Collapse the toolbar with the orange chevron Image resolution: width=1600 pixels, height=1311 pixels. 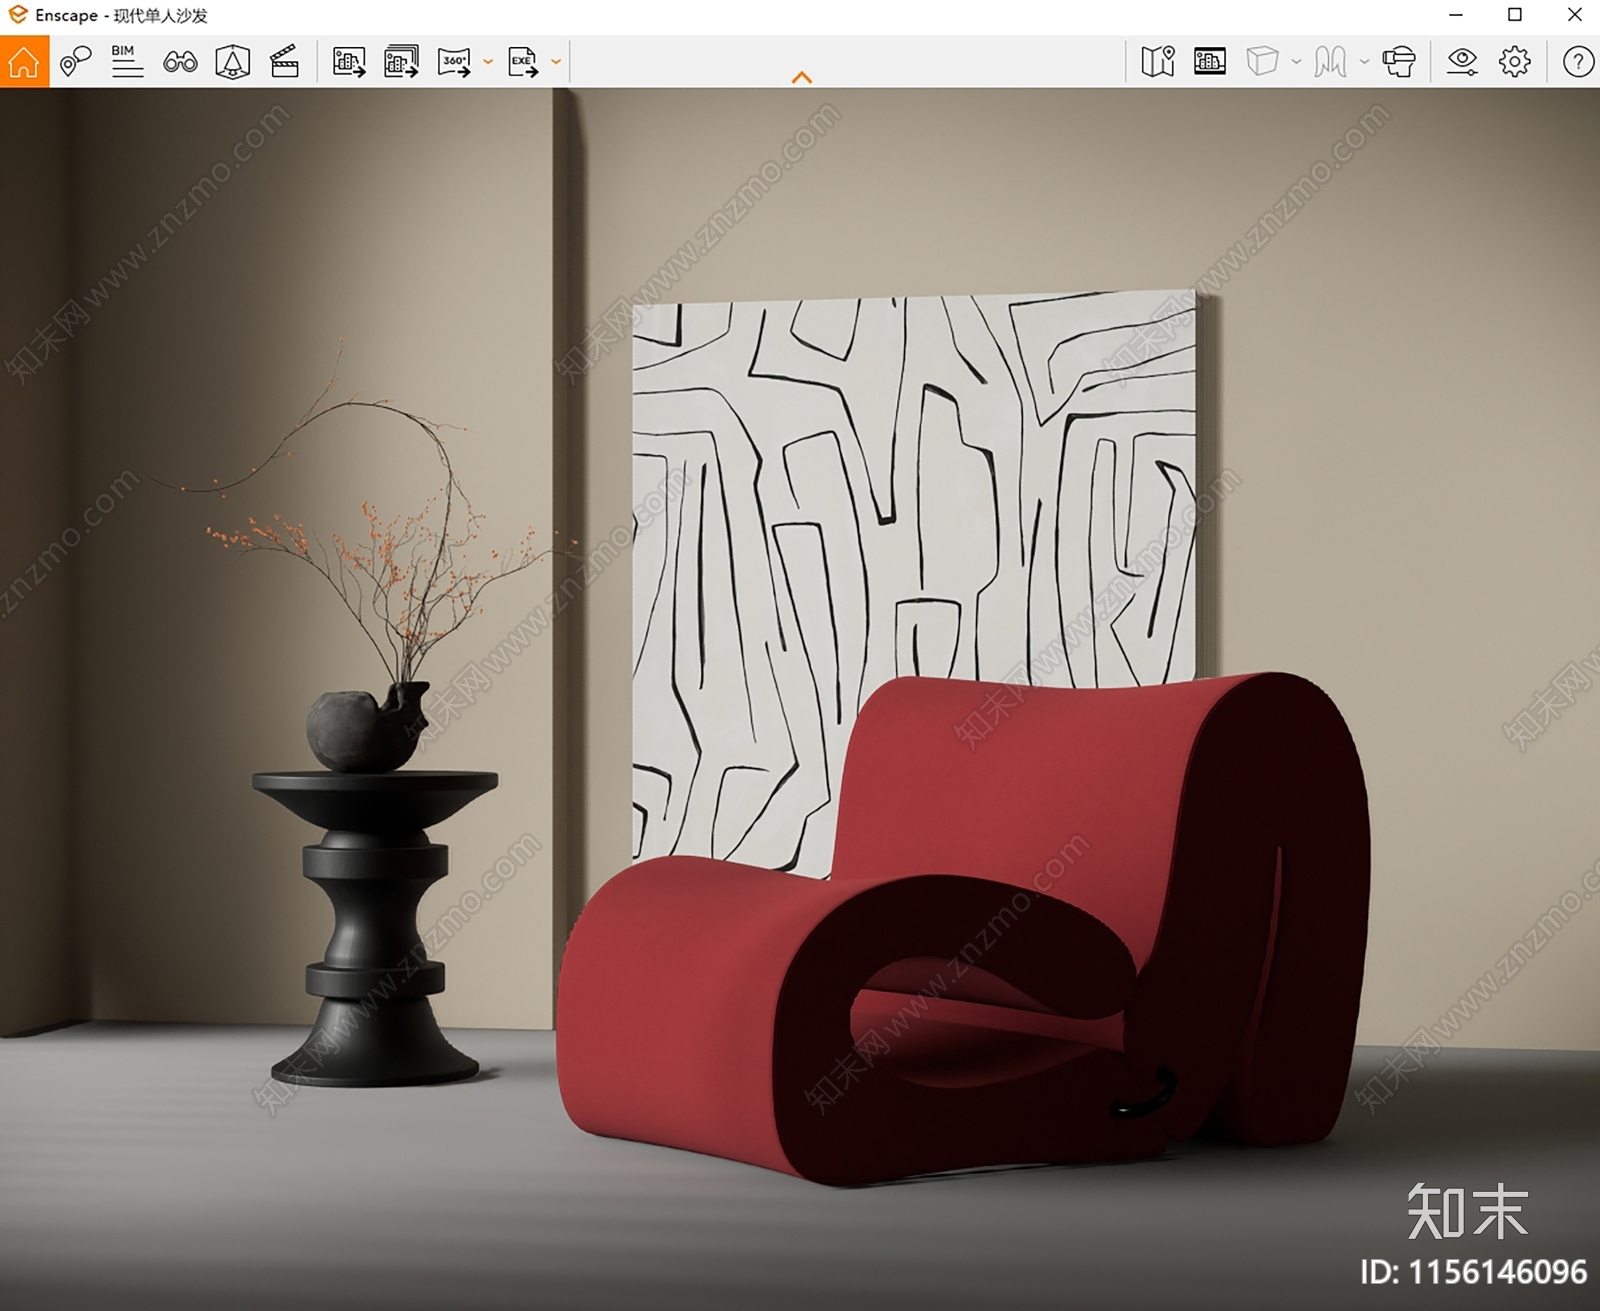point(802,77)
